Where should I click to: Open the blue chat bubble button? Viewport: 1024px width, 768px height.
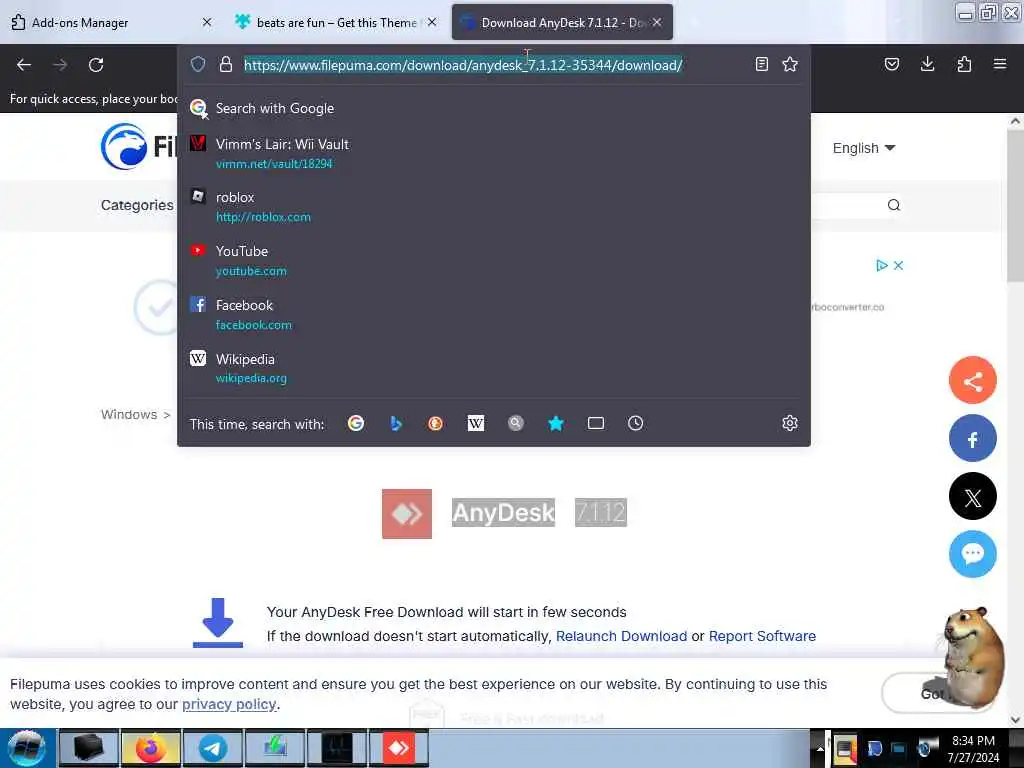972,554
